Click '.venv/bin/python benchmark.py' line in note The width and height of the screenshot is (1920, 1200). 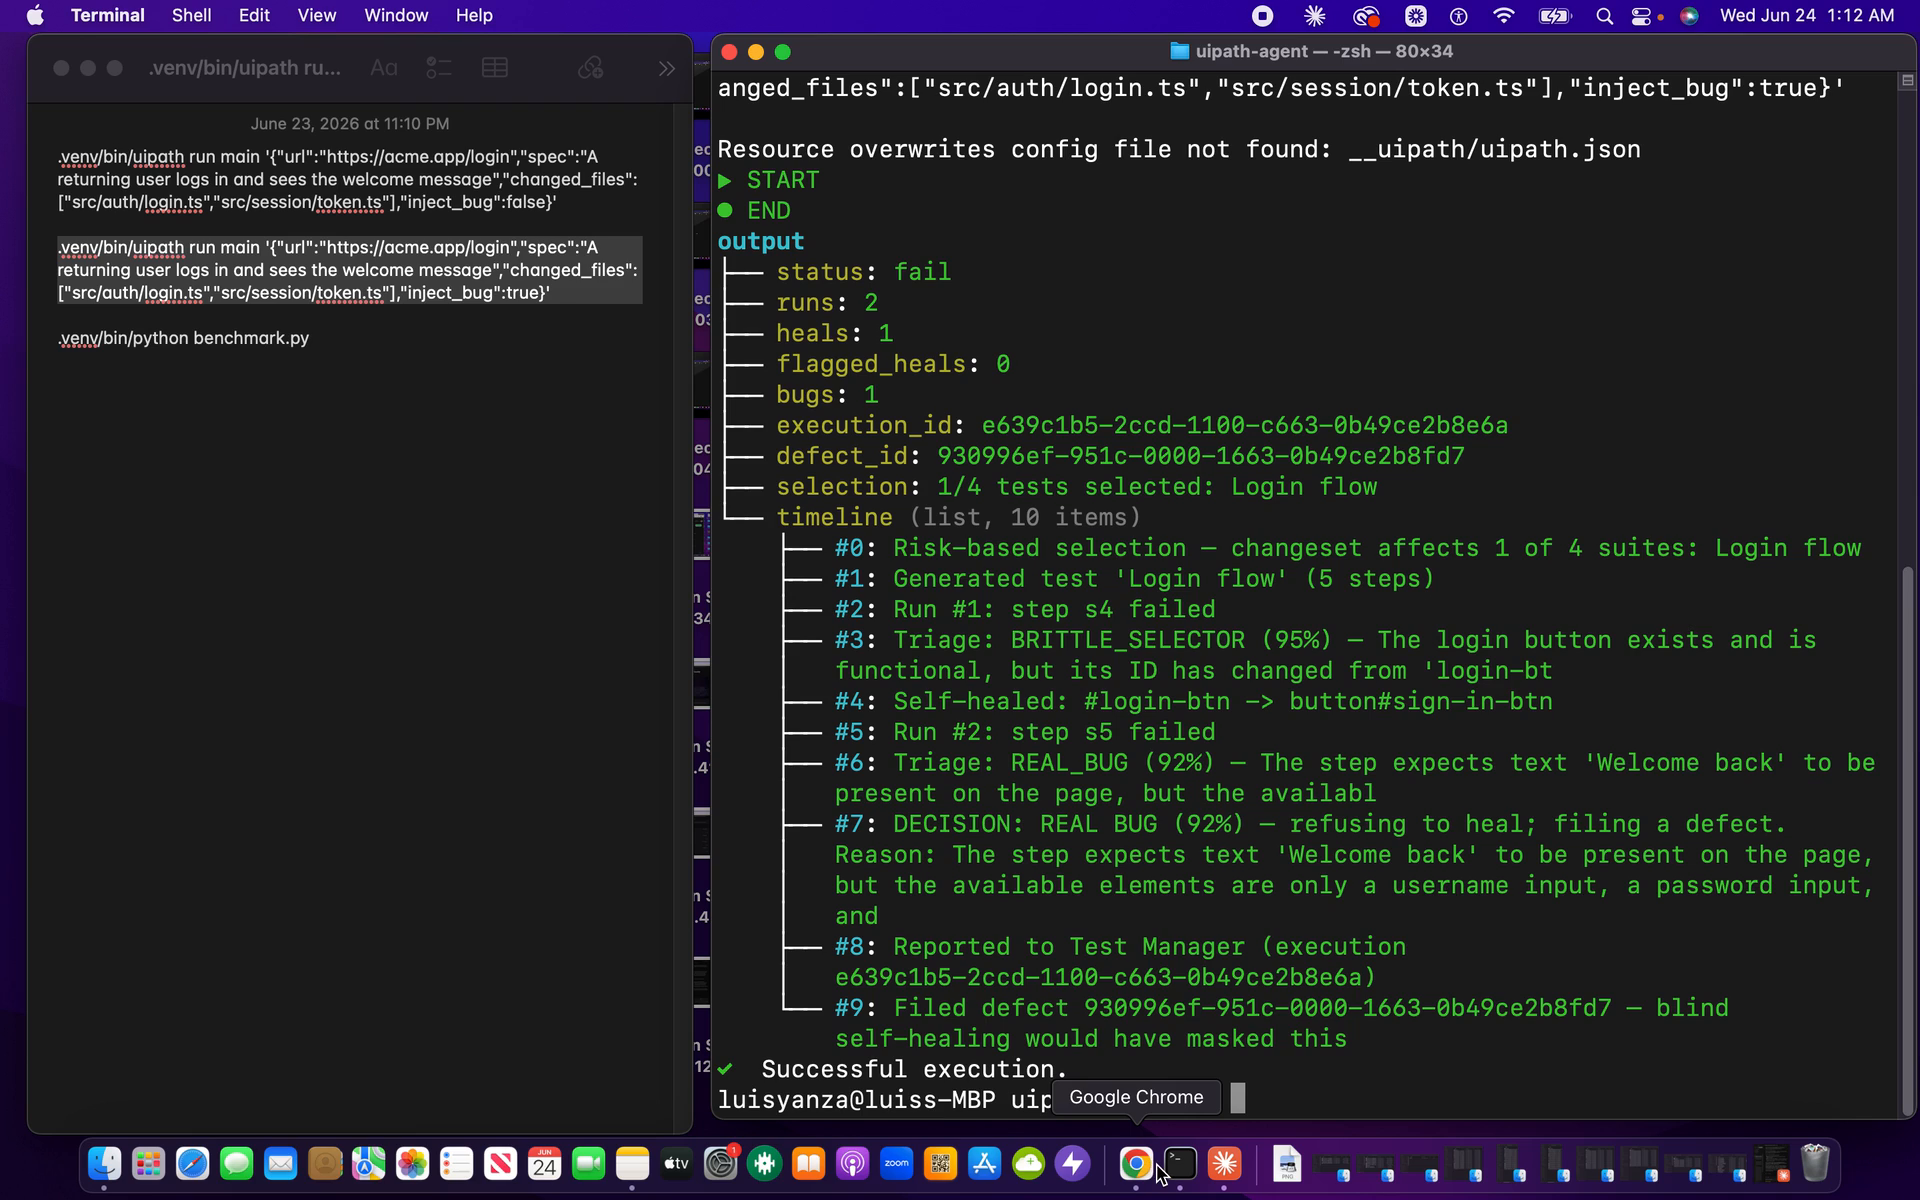pos(183,338)
